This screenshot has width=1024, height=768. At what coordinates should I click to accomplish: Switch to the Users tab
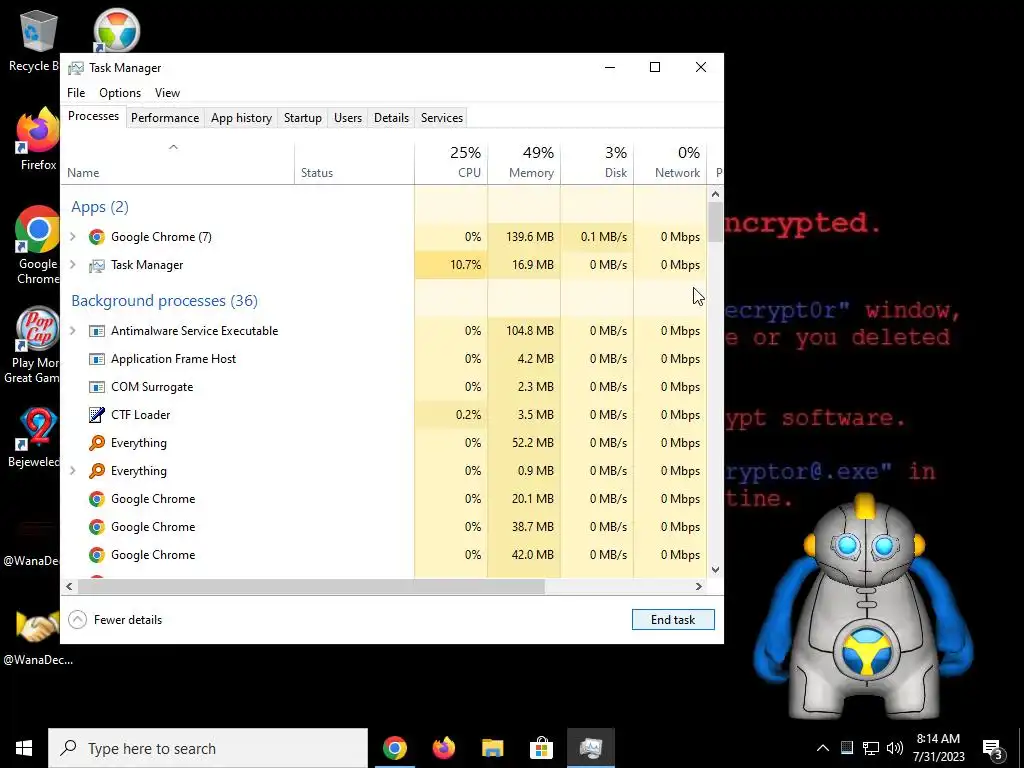[x=347, y=118]
